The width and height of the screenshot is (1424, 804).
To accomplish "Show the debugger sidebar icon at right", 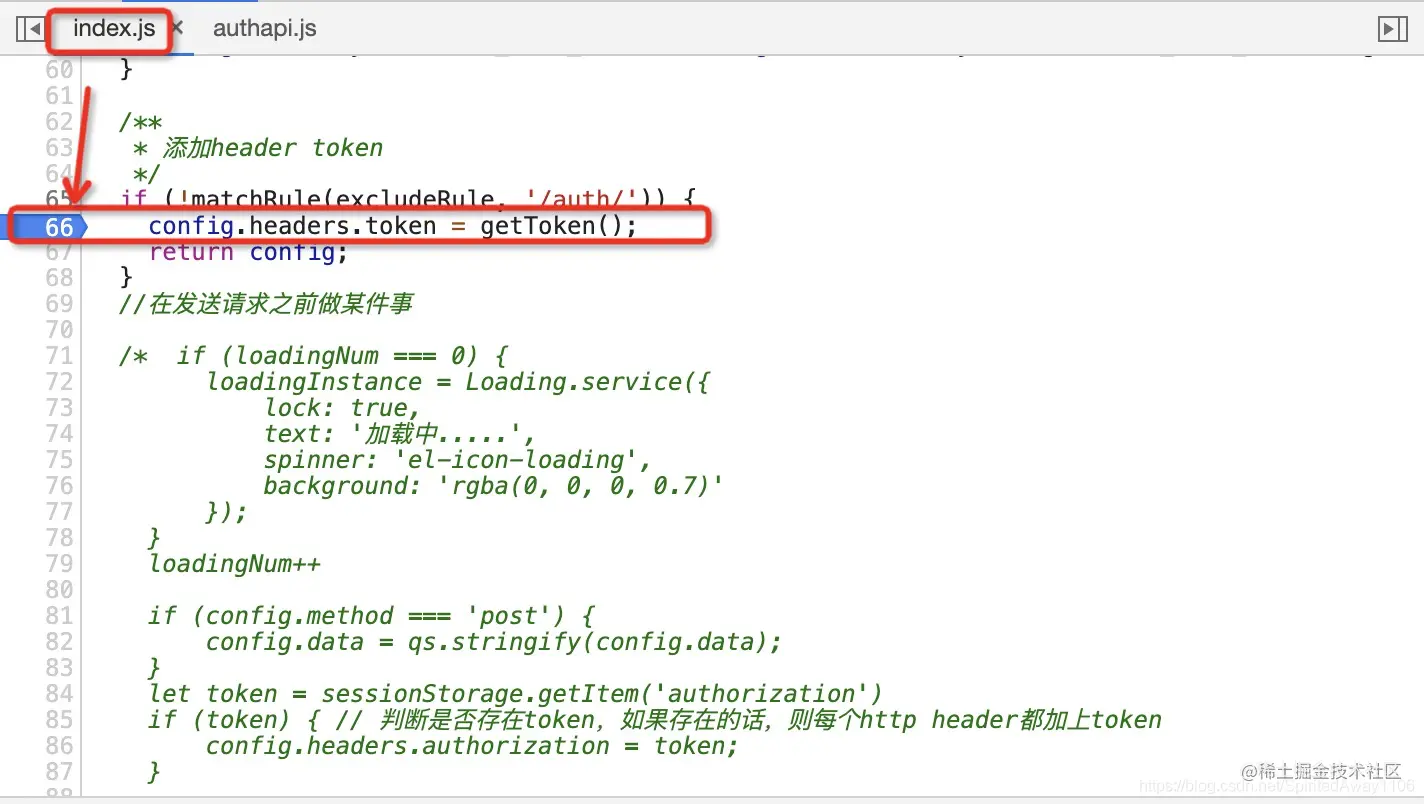I will click(x=1393, y=29).
